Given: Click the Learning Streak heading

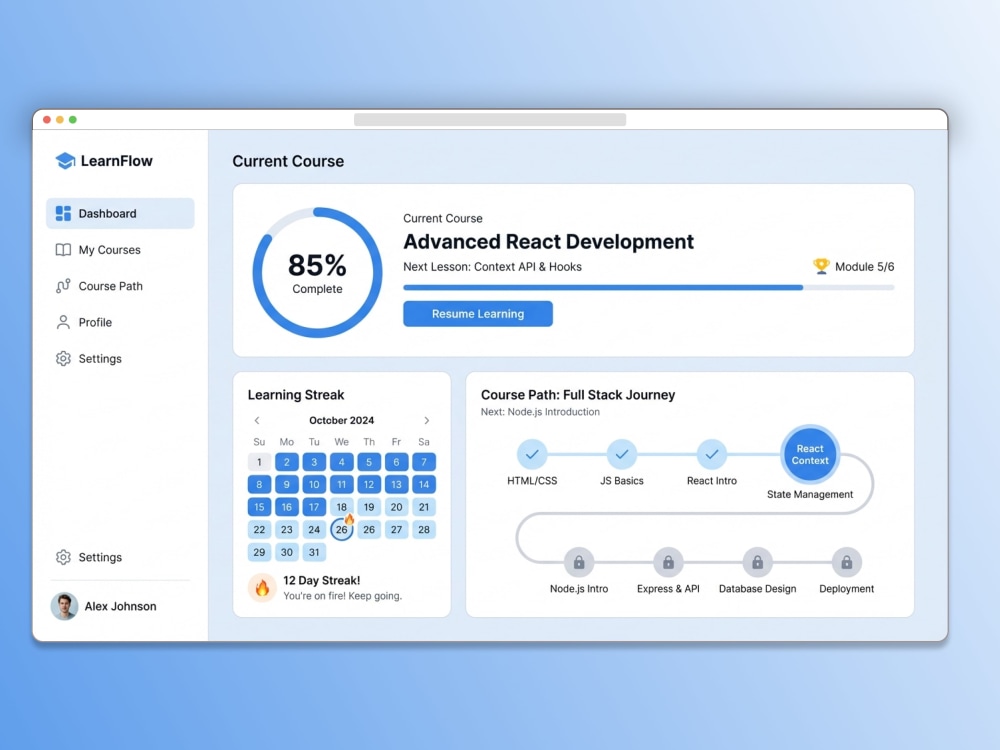Looking at the screenshot, I should [x=296, y=395].
